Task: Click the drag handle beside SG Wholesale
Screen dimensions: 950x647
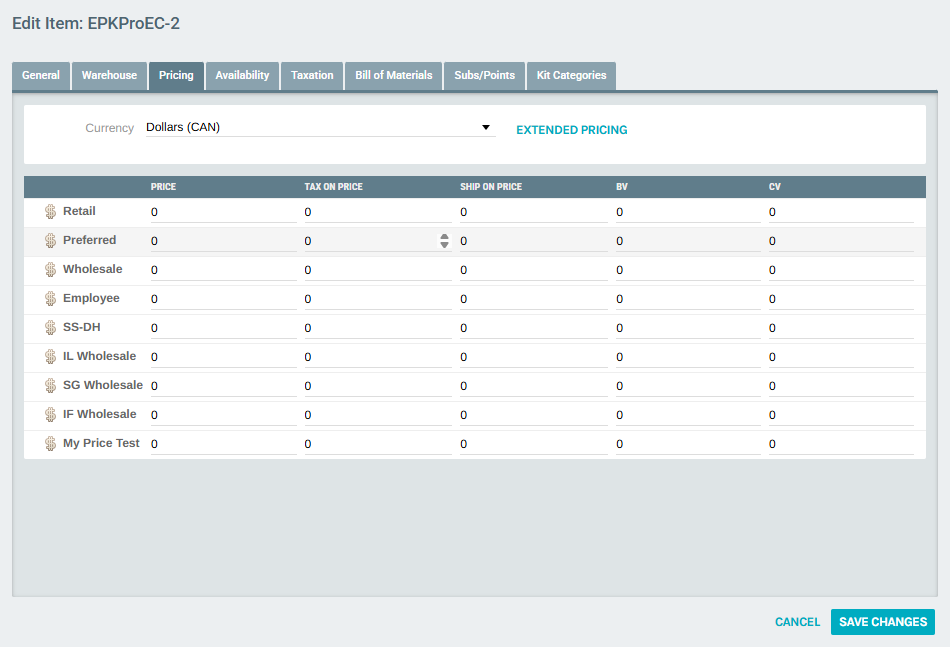Action: pyautogui.click(x=51, y=385)
